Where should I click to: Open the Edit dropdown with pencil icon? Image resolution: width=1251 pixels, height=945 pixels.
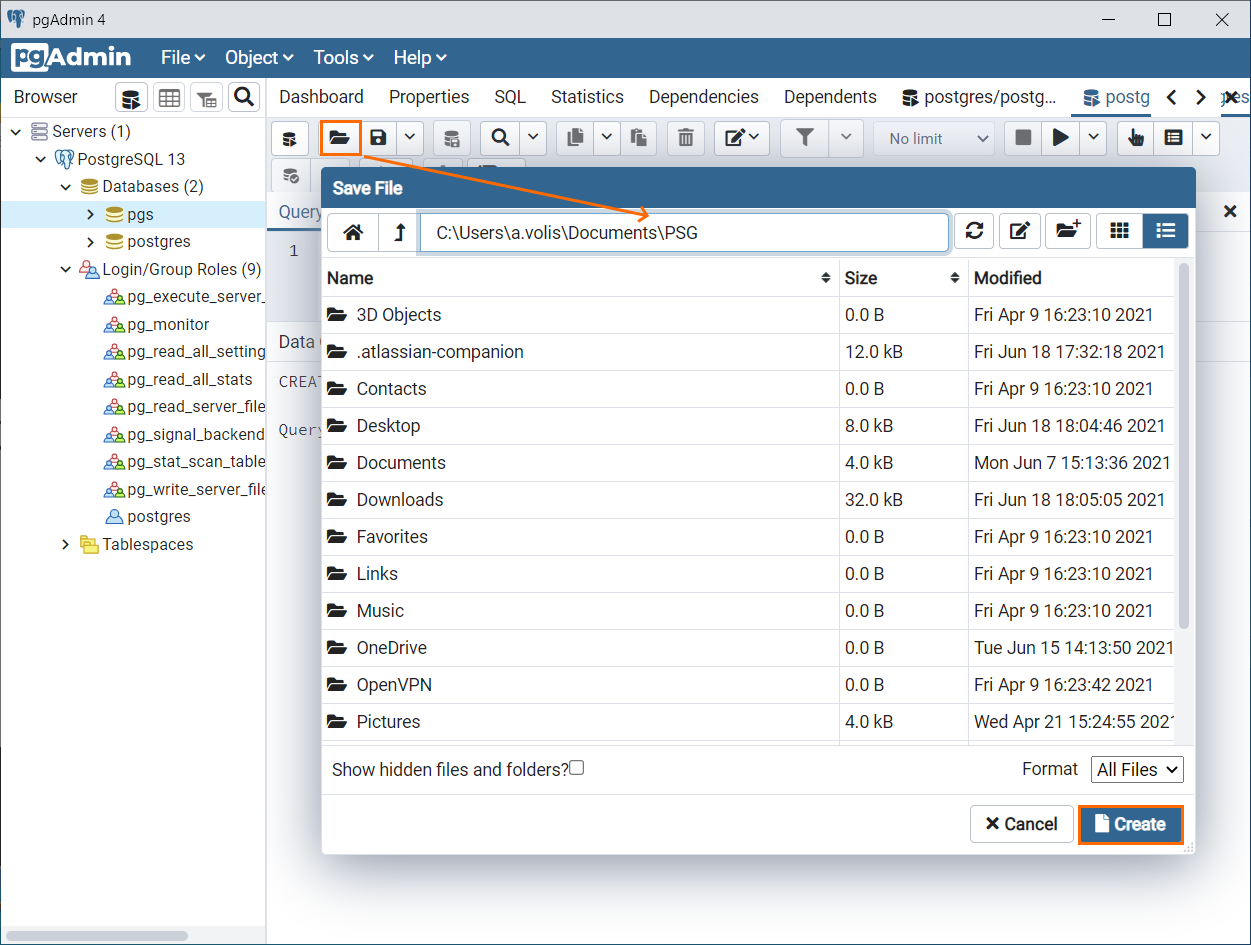pyautogui.click(x=741, y=138)
